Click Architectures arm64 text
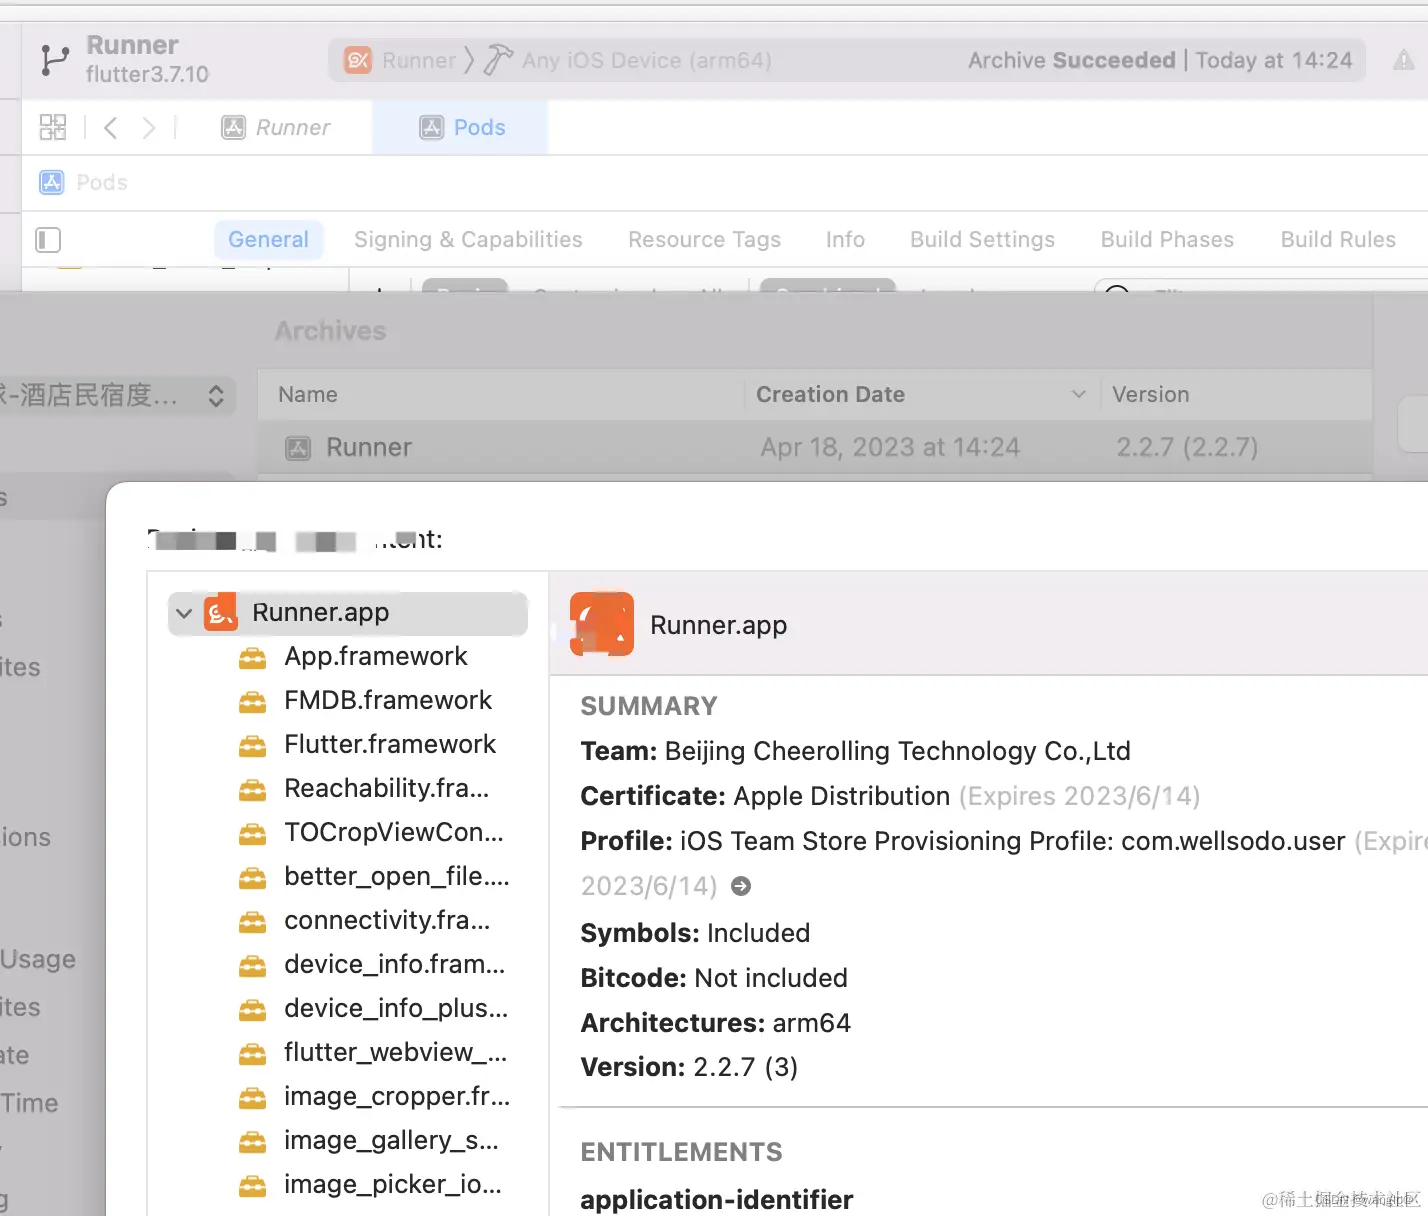 point(716,1023)
